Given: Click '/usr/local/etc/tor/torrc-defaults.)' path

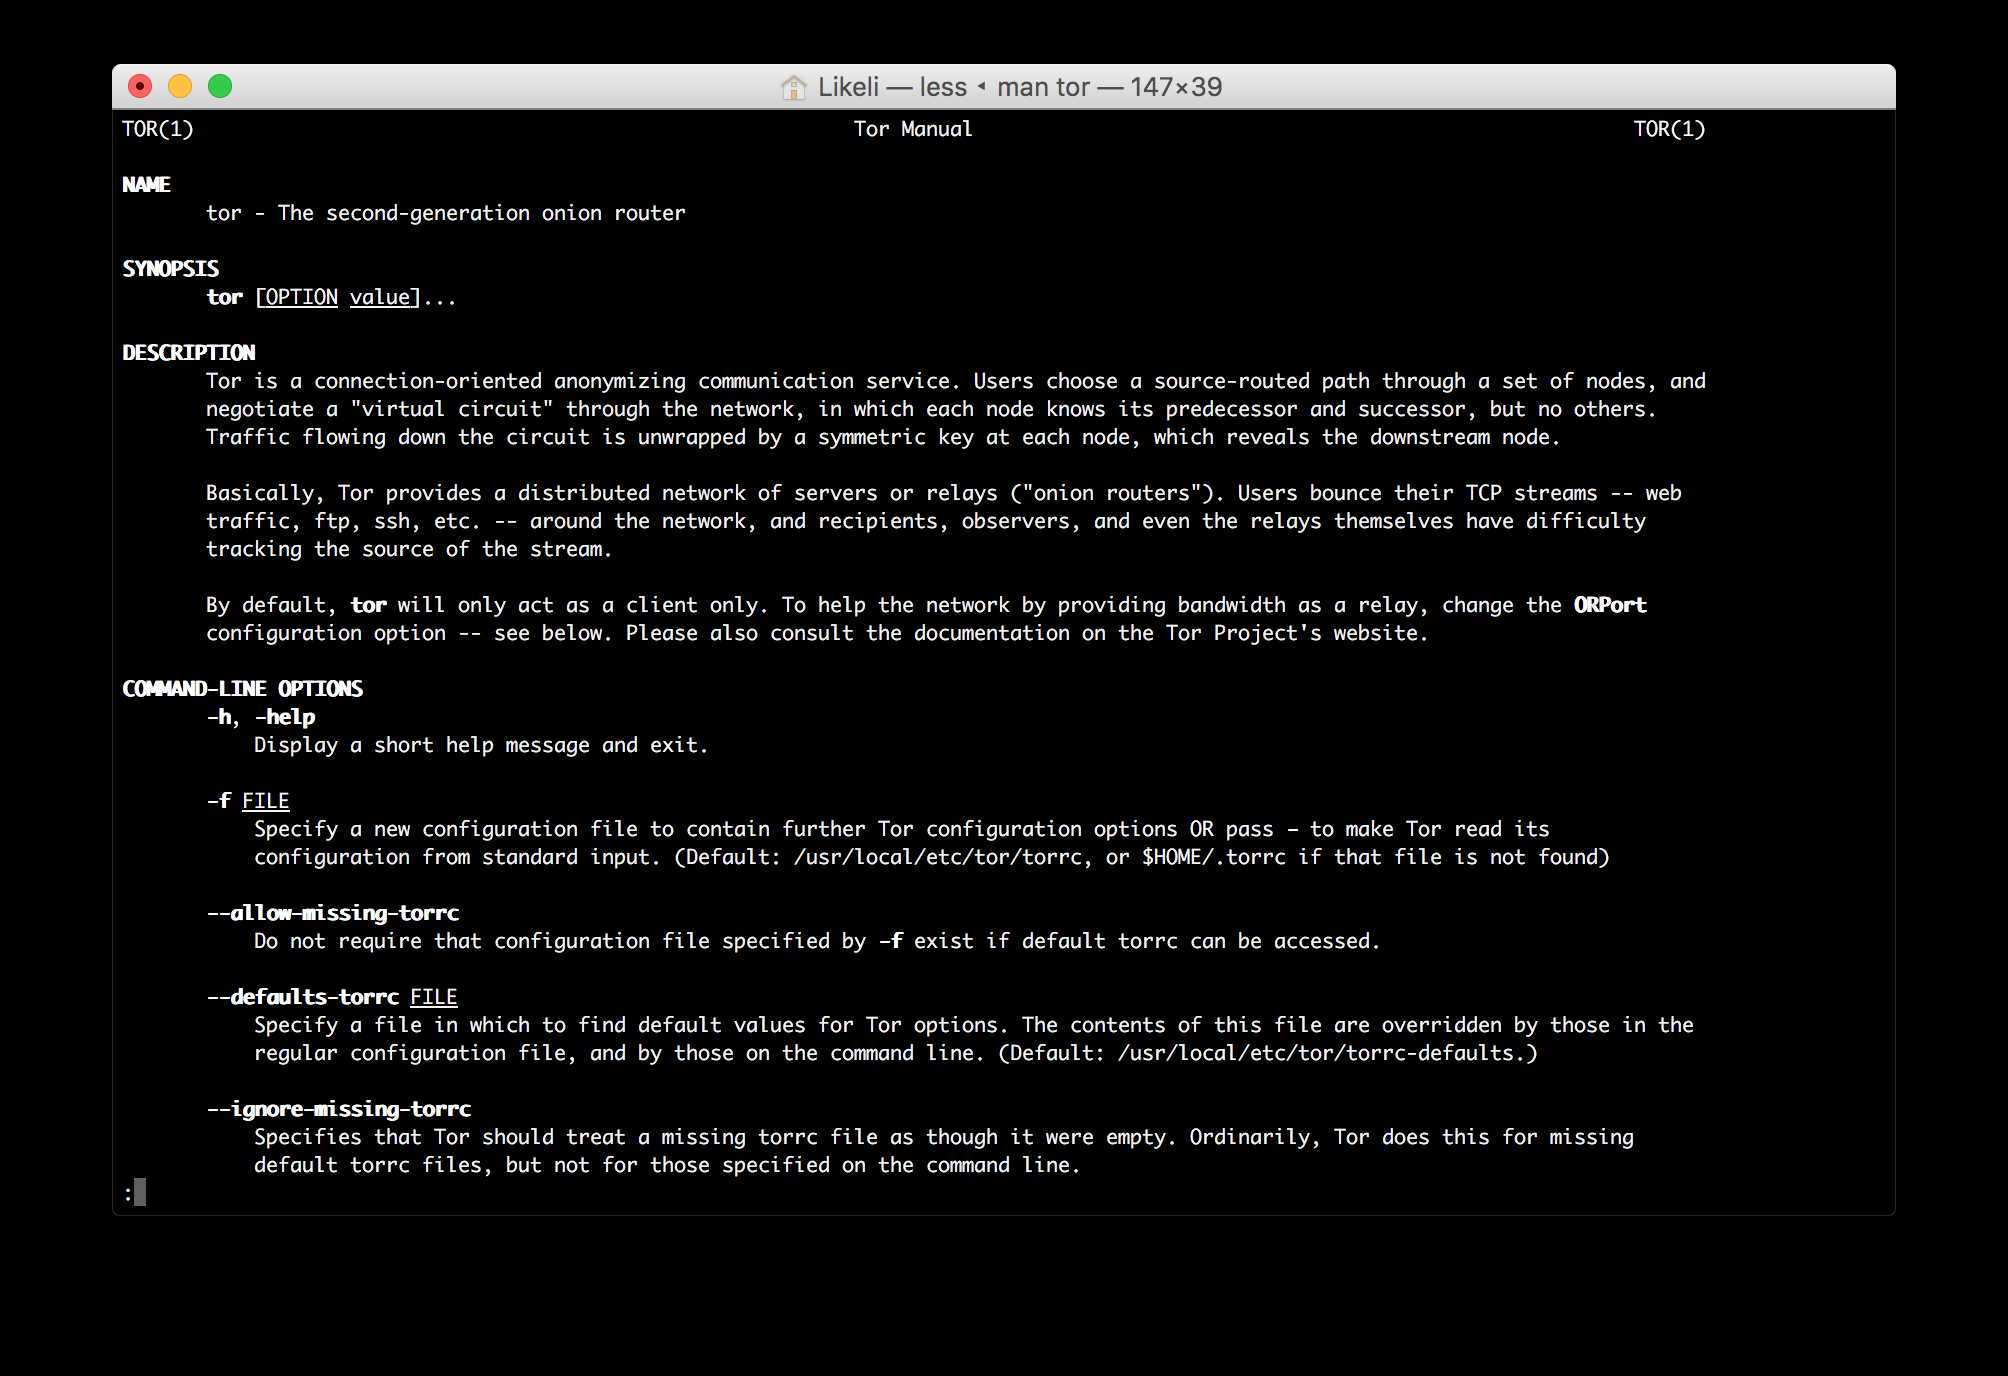Looking at the screenshot, I should (x=1328, y=1053).
